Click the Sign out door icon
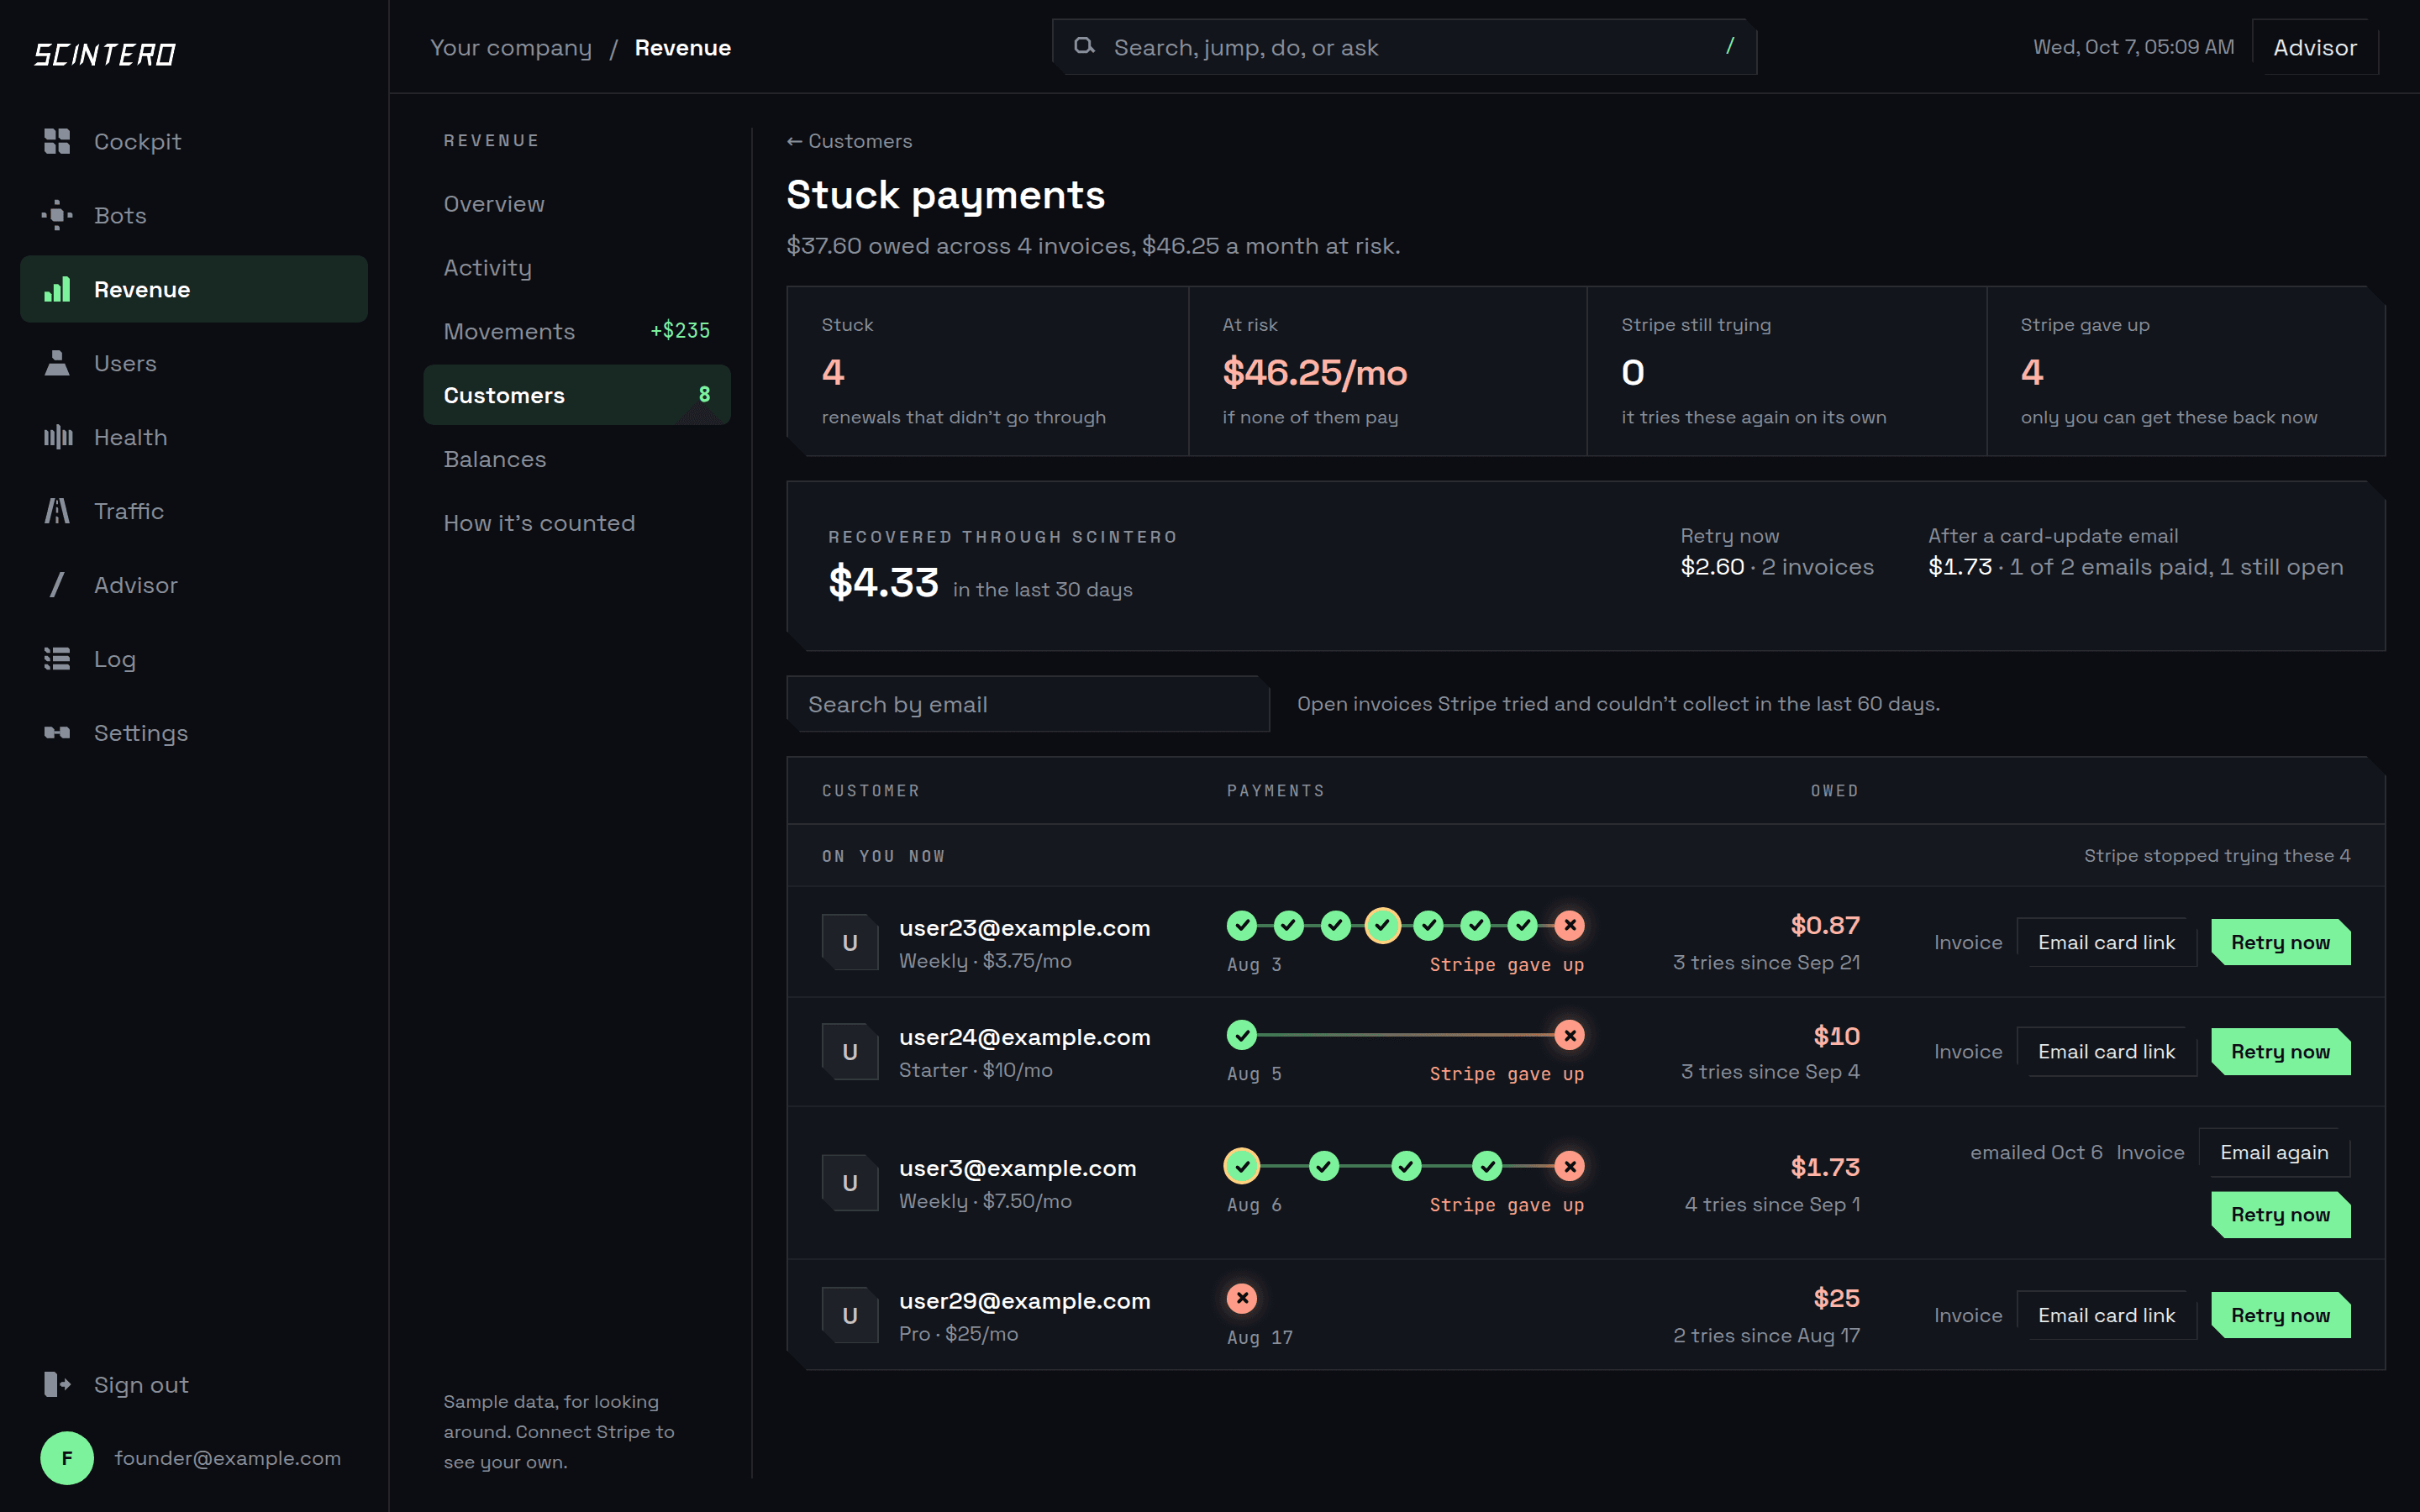Screen dimensions: 2420x1512 57,1384
